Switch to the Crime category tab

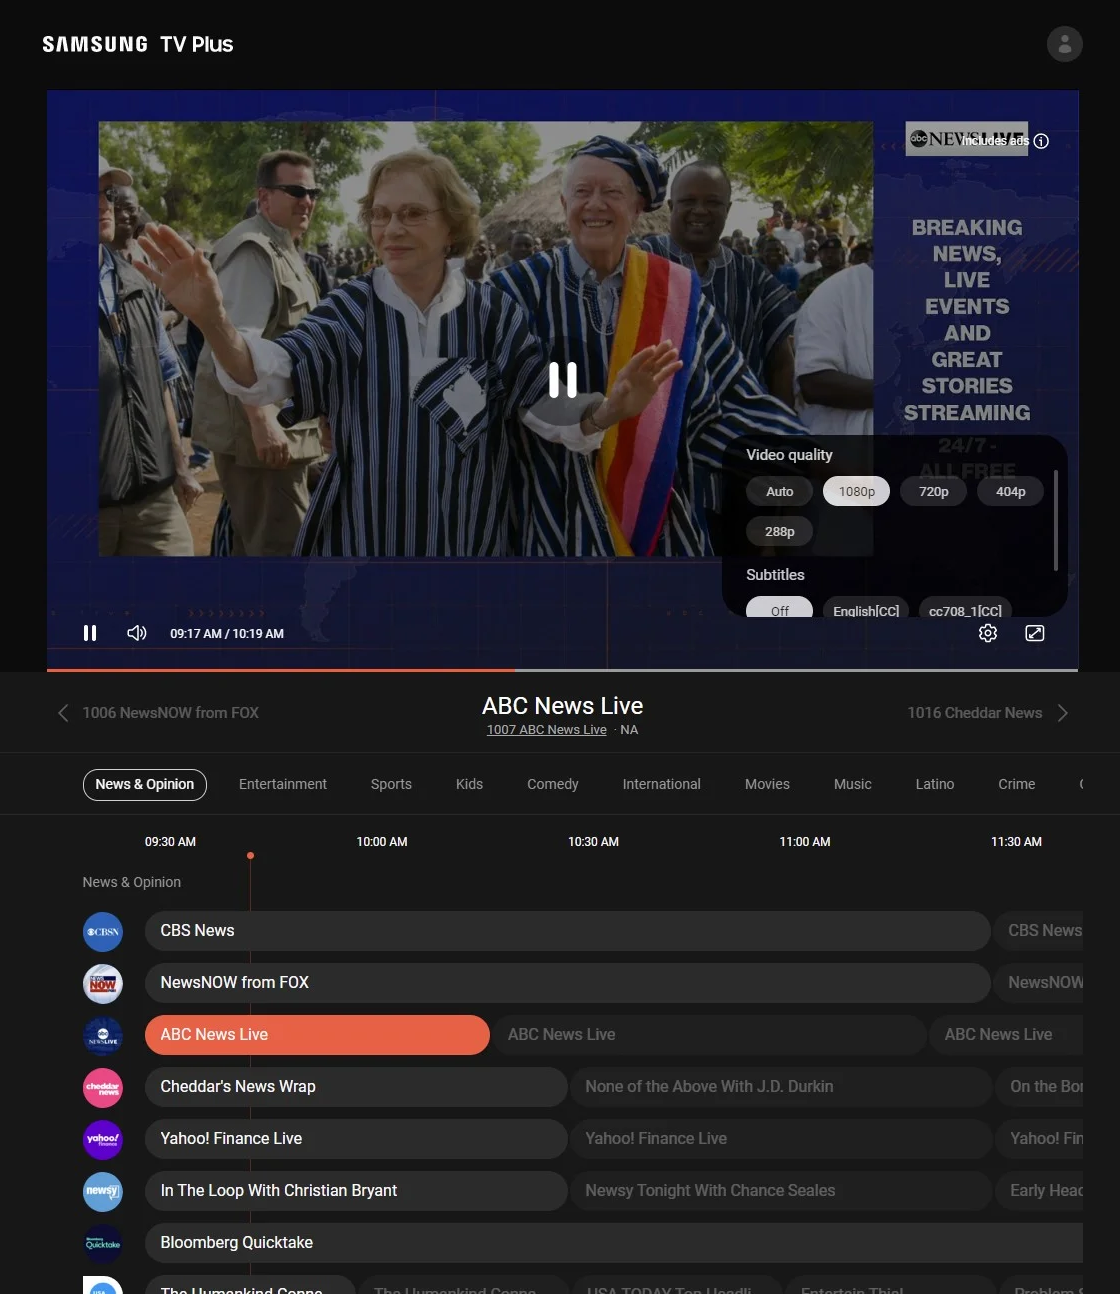pyautogui.click(x=1017, y=785)
